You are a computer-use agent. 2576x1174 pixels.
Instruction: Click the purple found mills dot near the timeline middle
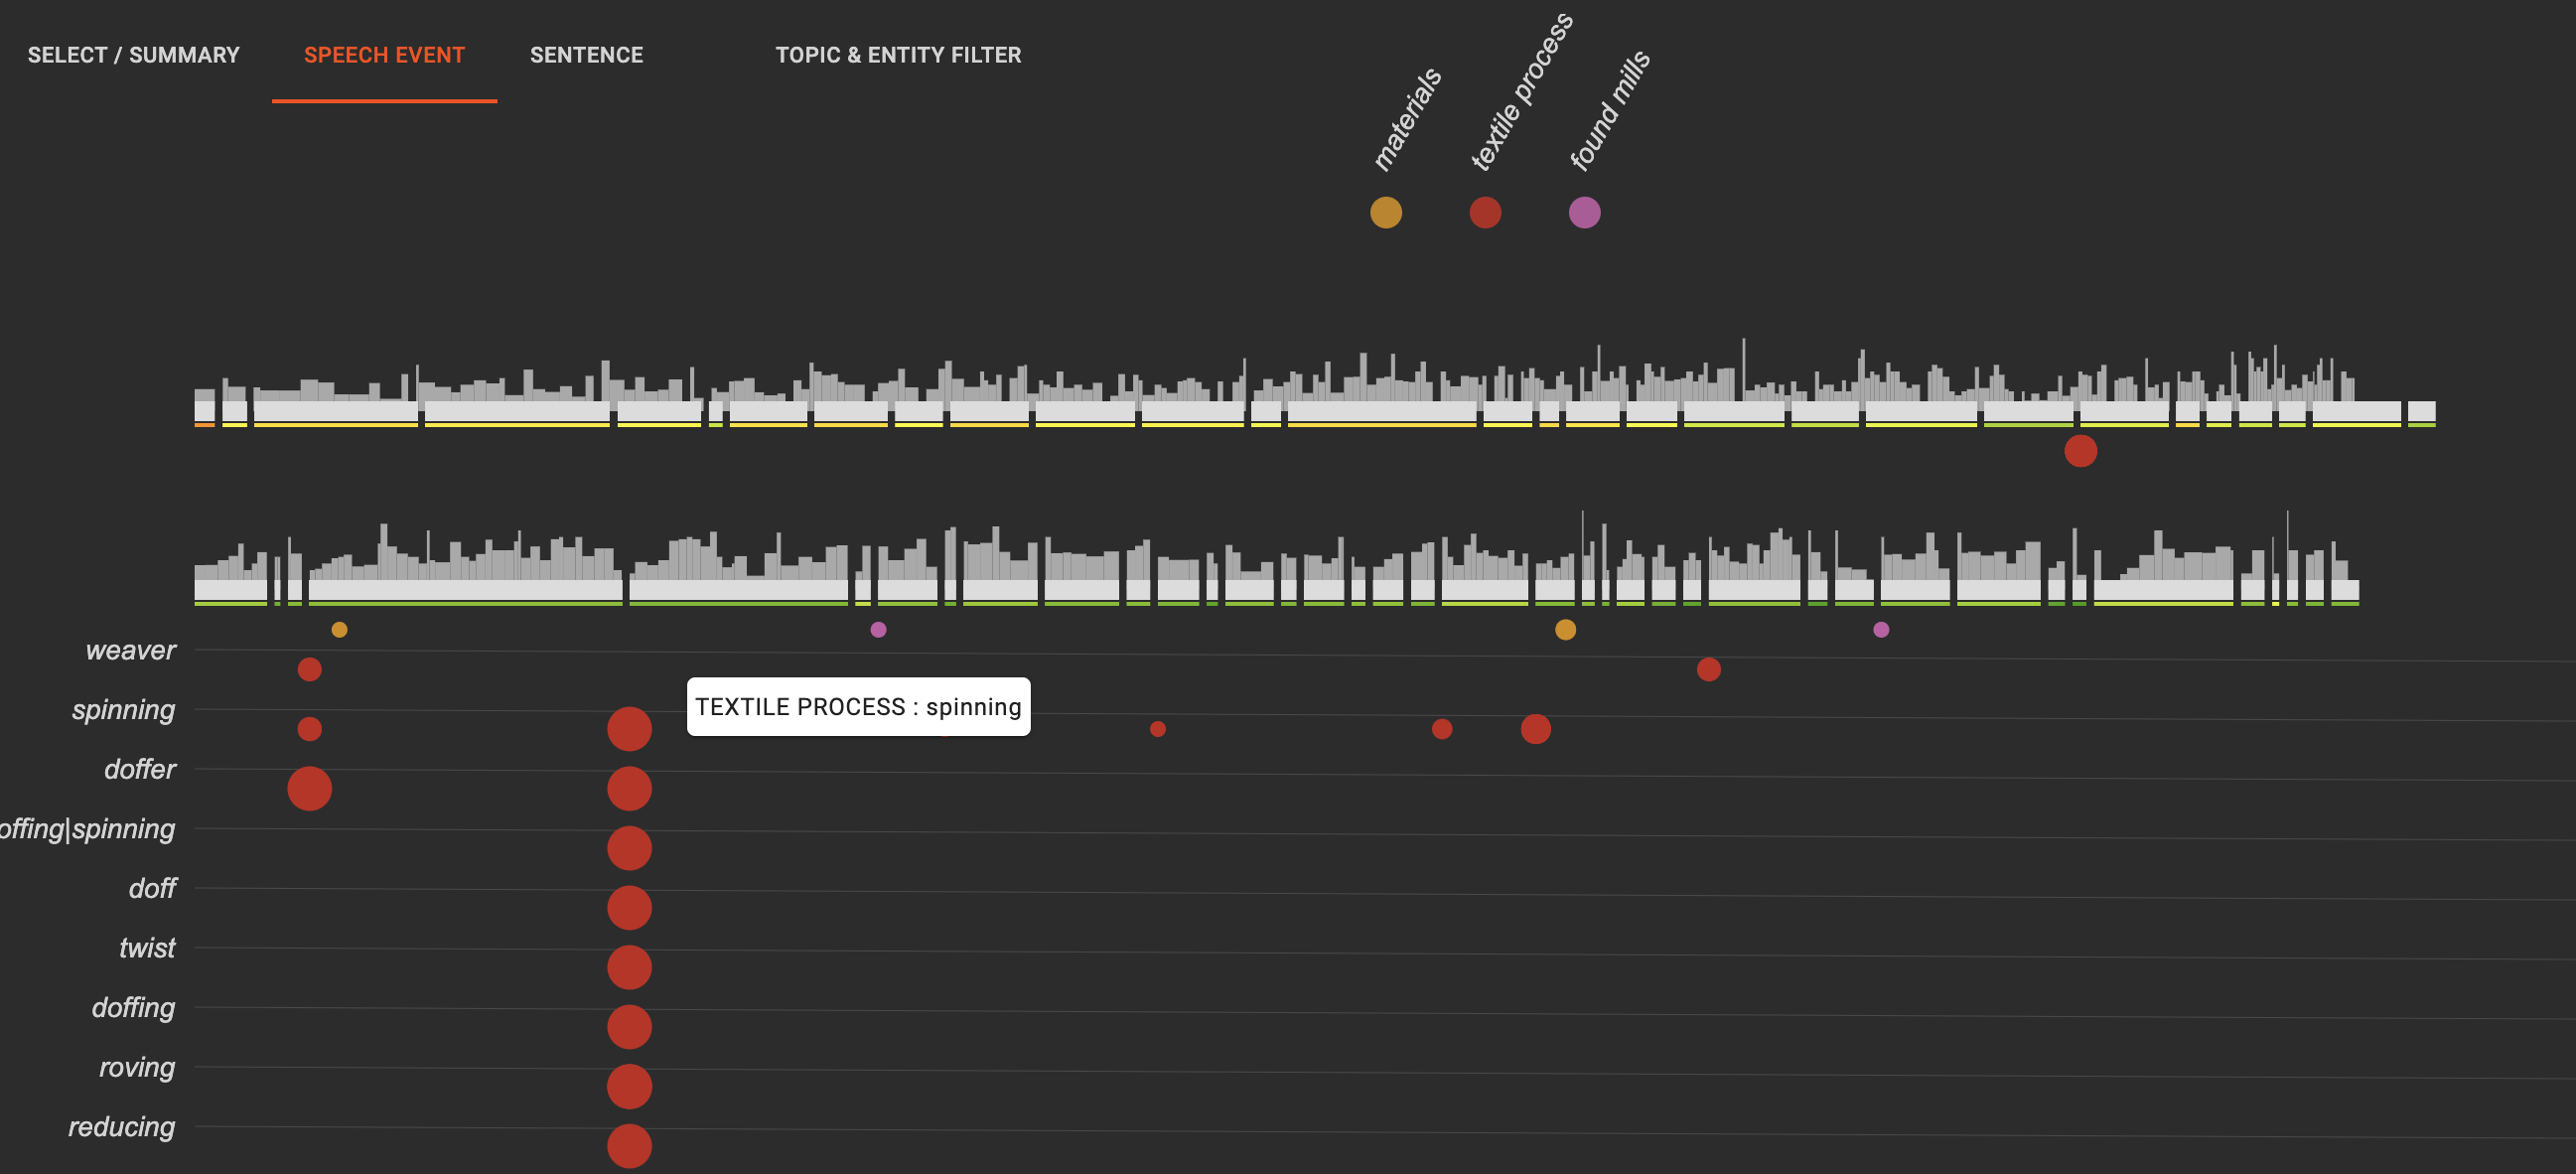(x=877, y=630)
